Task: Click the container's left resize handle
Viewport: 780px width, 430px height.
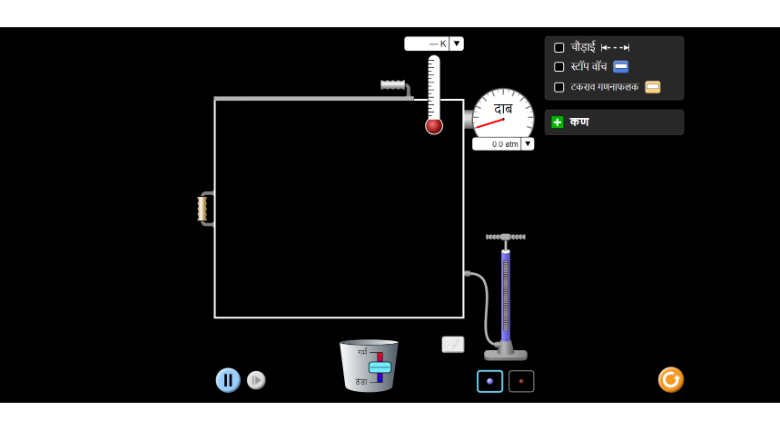Action: tap(204, 208)
